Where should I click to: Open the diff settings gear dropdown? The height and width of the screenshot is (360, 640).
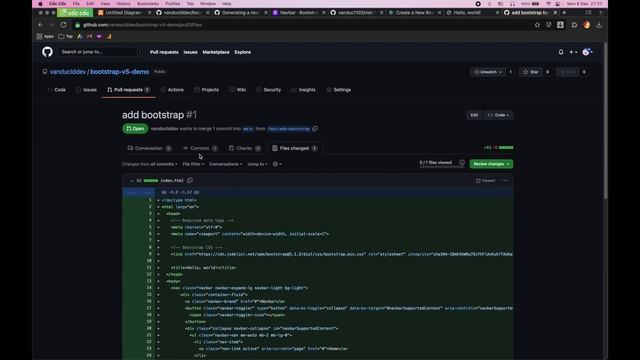coord(277,164)
